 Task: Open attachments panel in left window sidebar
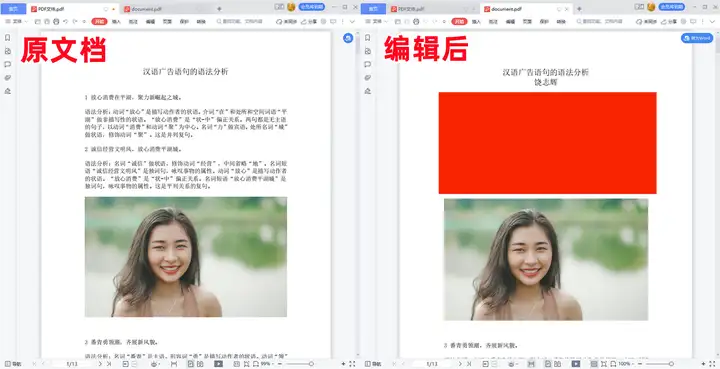tap(7, 78)
